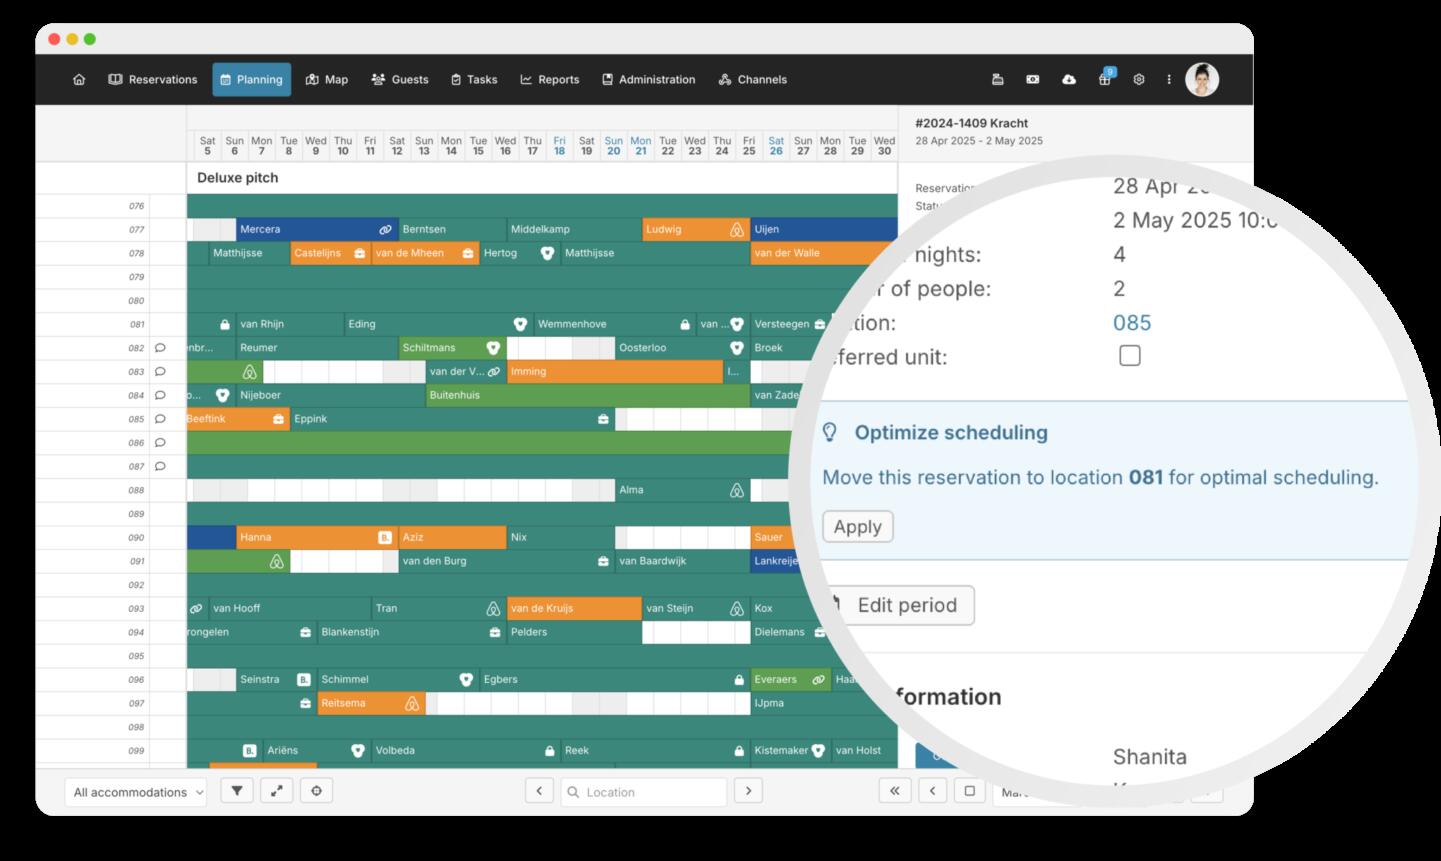Click the banknote payments icon
The width and height of the screenshot is (1441, 861).
point(1033,80)
